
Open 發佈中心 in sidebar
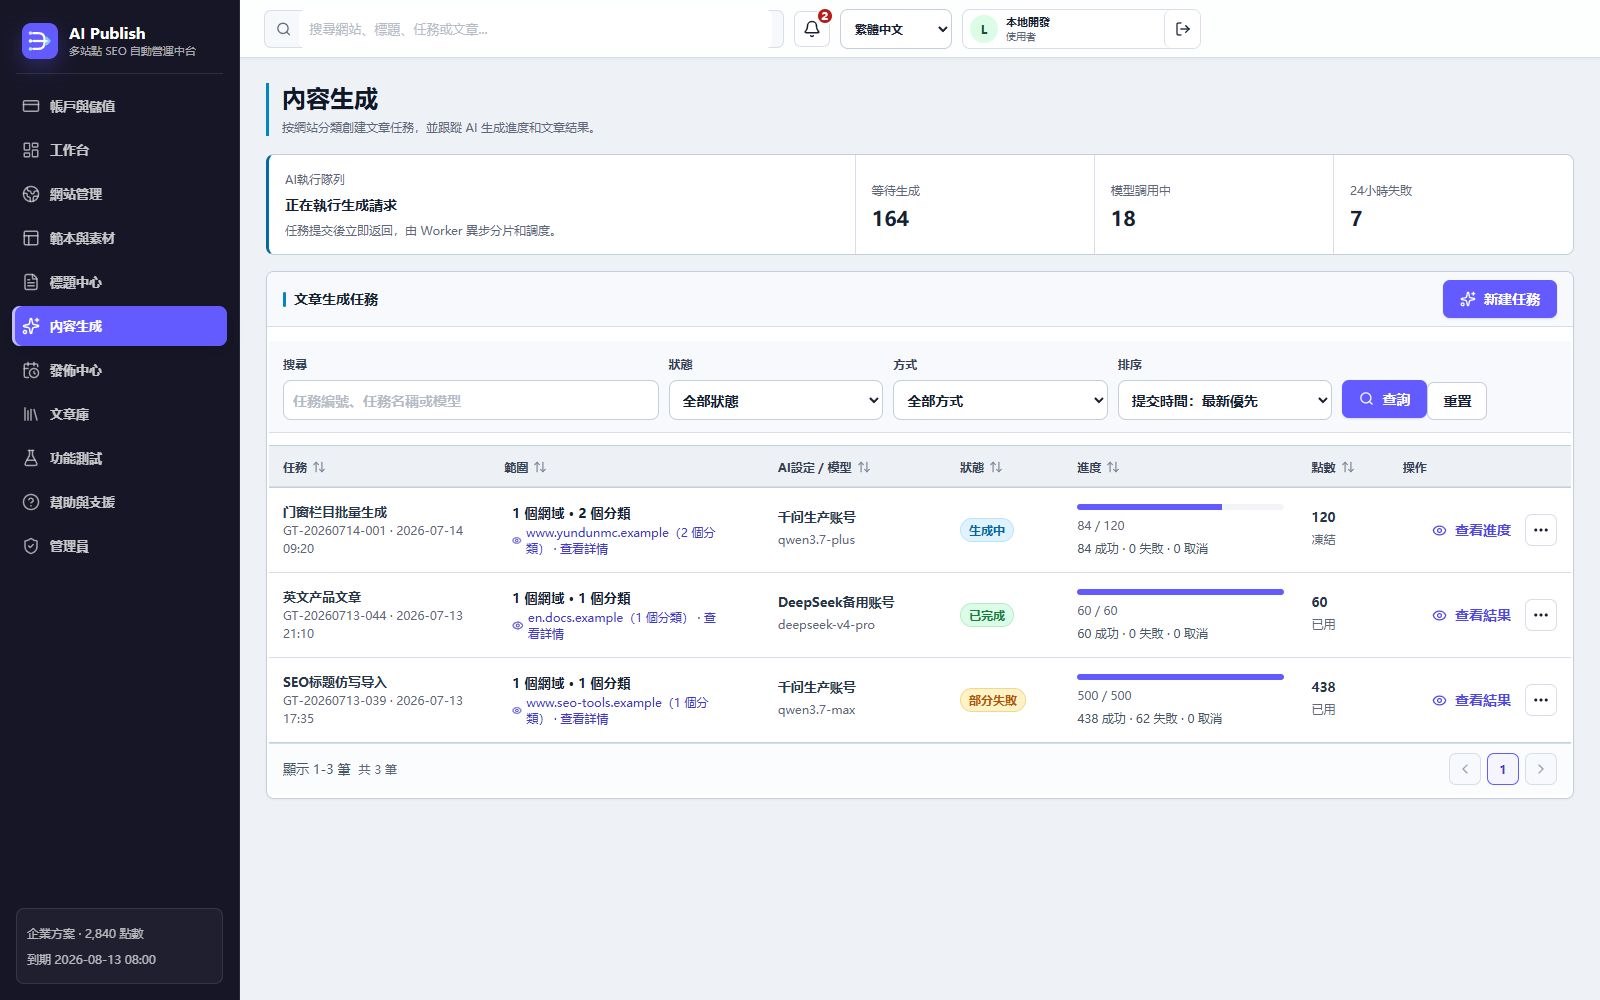click(119, 370)
